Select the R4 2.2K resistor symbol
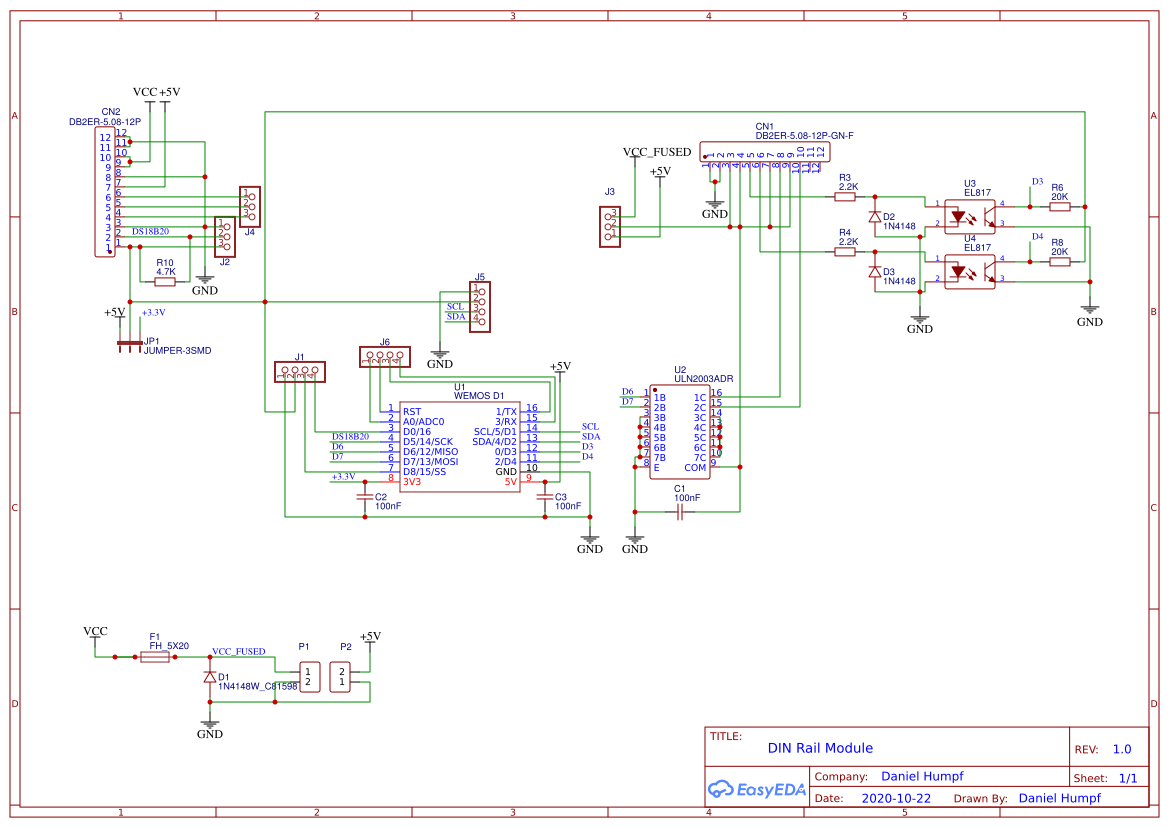1169x828 pixels. (x=845, y=252)
